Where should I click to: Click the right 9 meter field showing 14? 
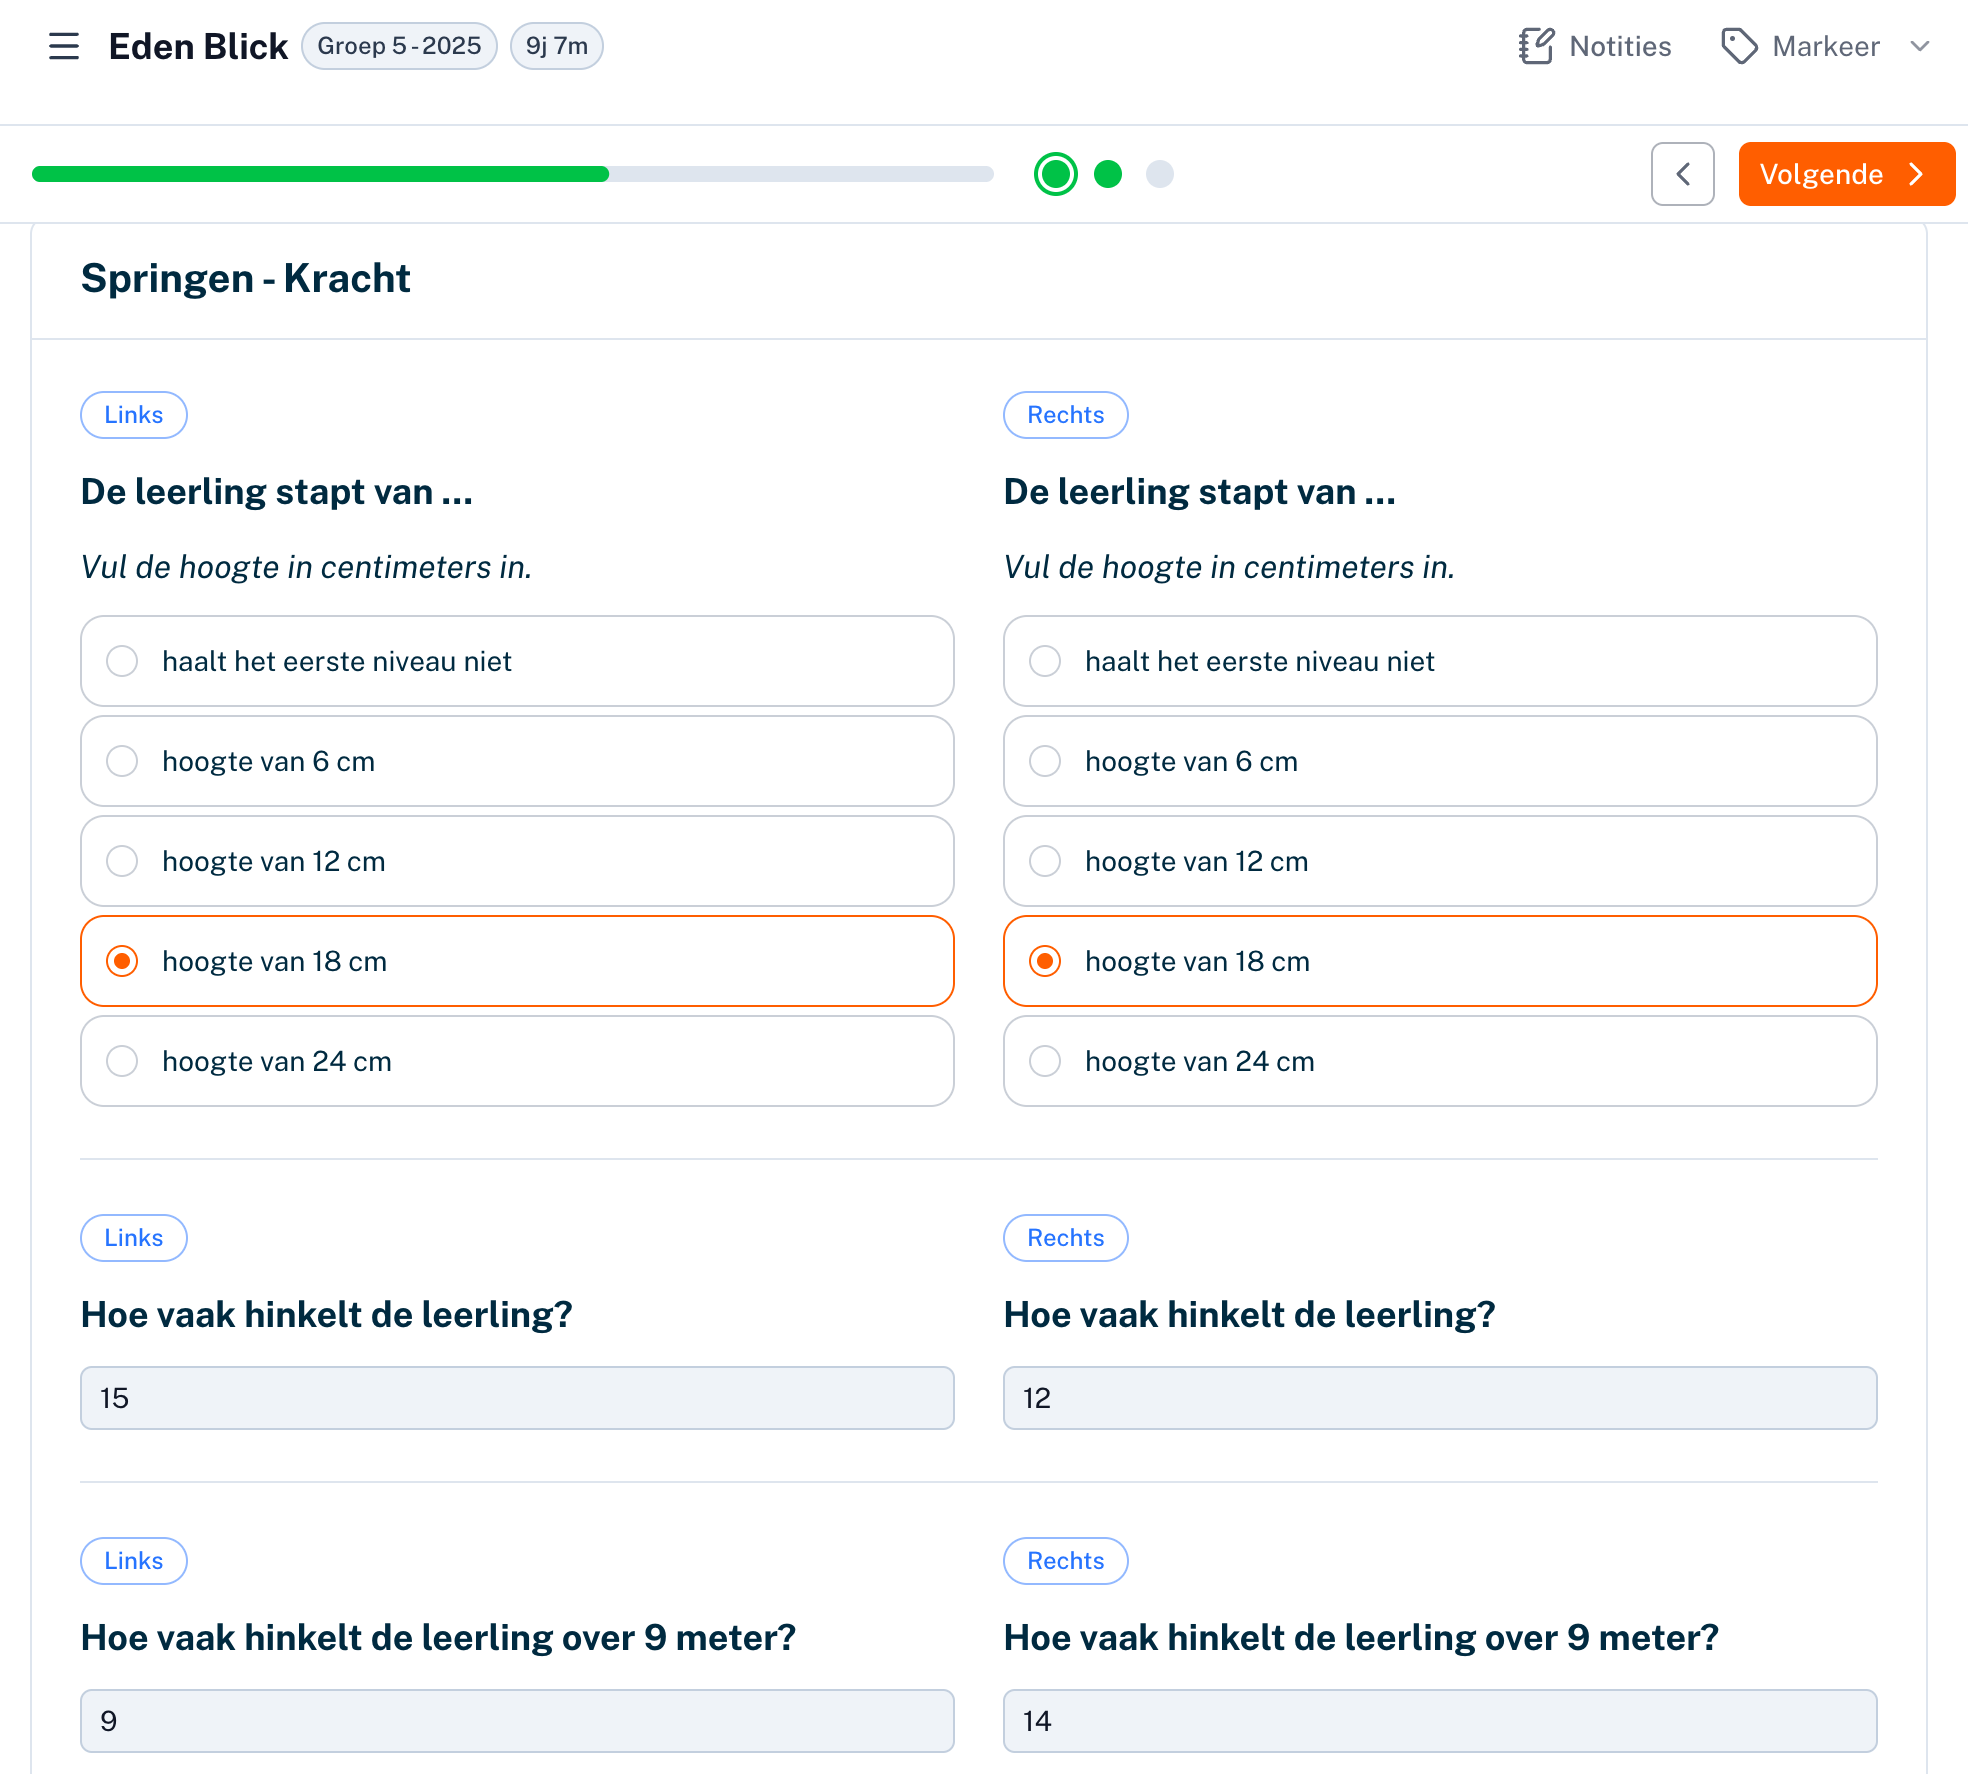[x=1440, y=1721]
